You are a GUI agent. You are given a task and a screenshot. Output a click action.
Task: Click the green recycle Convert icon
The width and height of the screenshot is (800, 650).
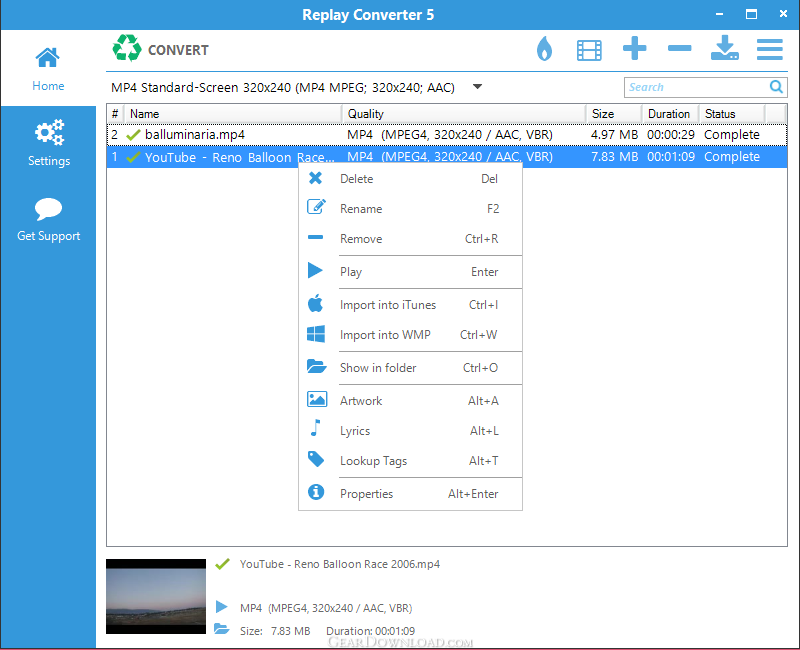(127, 48)
